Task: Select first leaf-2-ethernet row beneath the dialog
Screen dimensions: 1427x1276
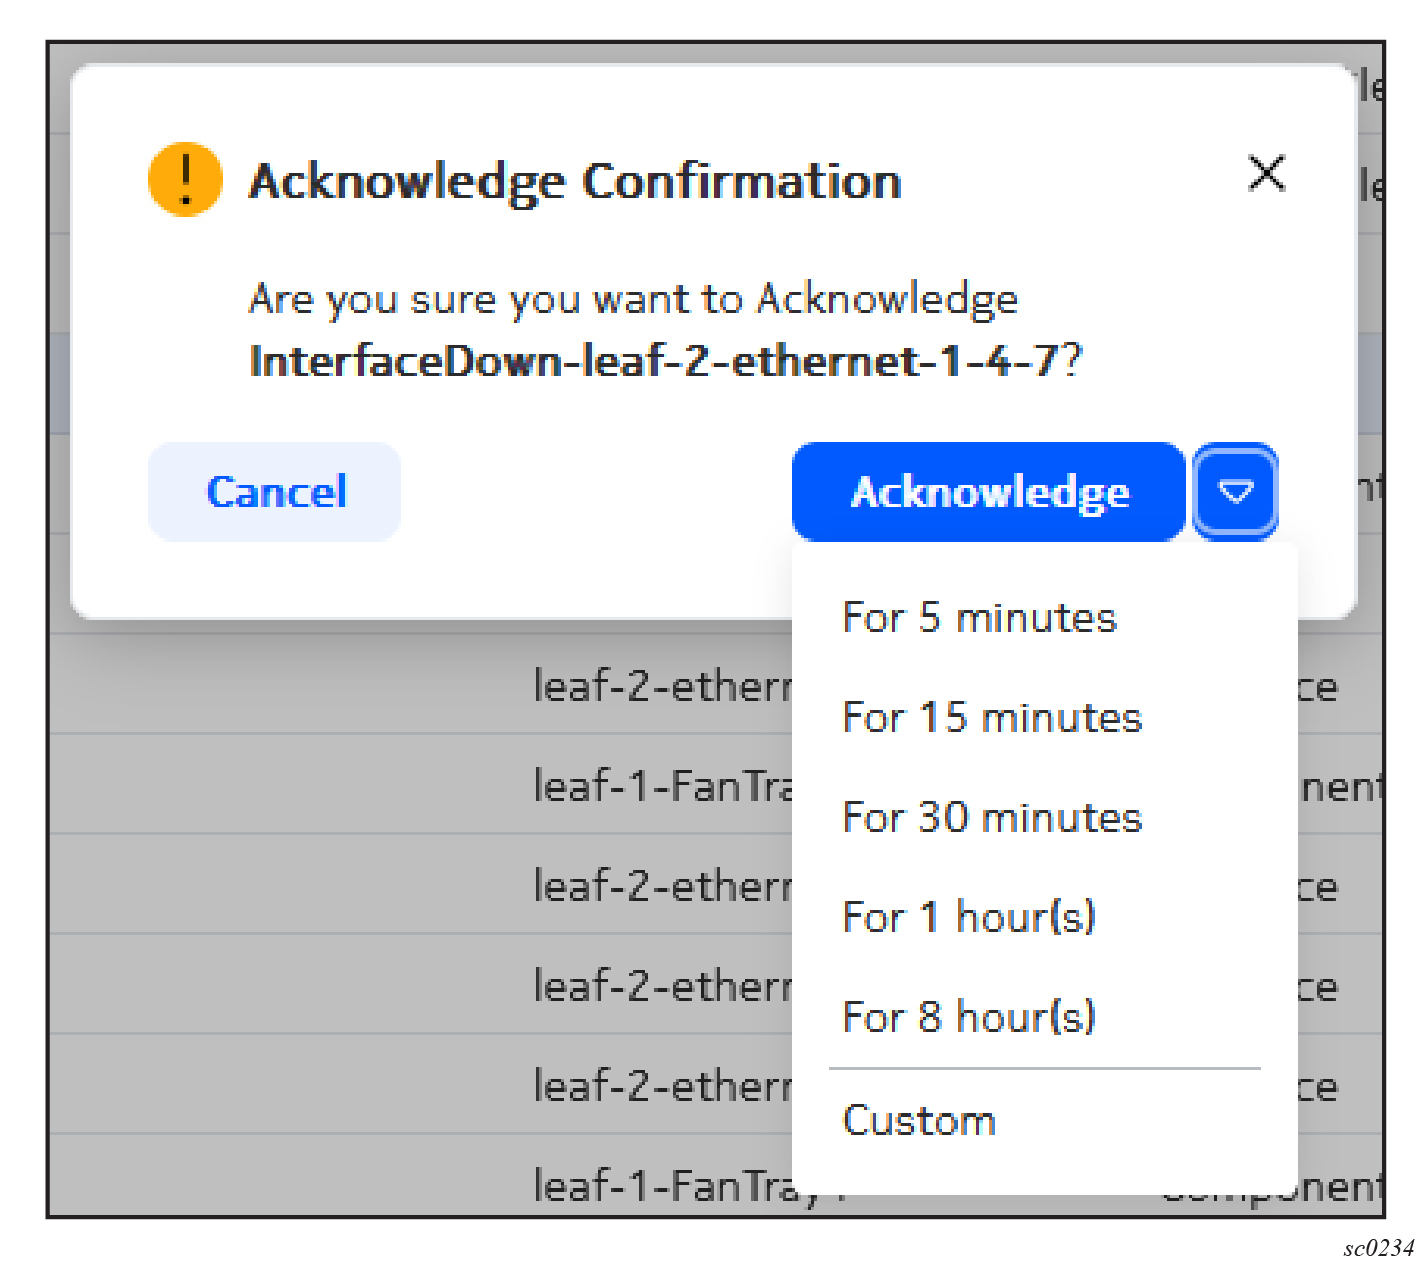Action: pyautogui.click(x=660, y=687)
